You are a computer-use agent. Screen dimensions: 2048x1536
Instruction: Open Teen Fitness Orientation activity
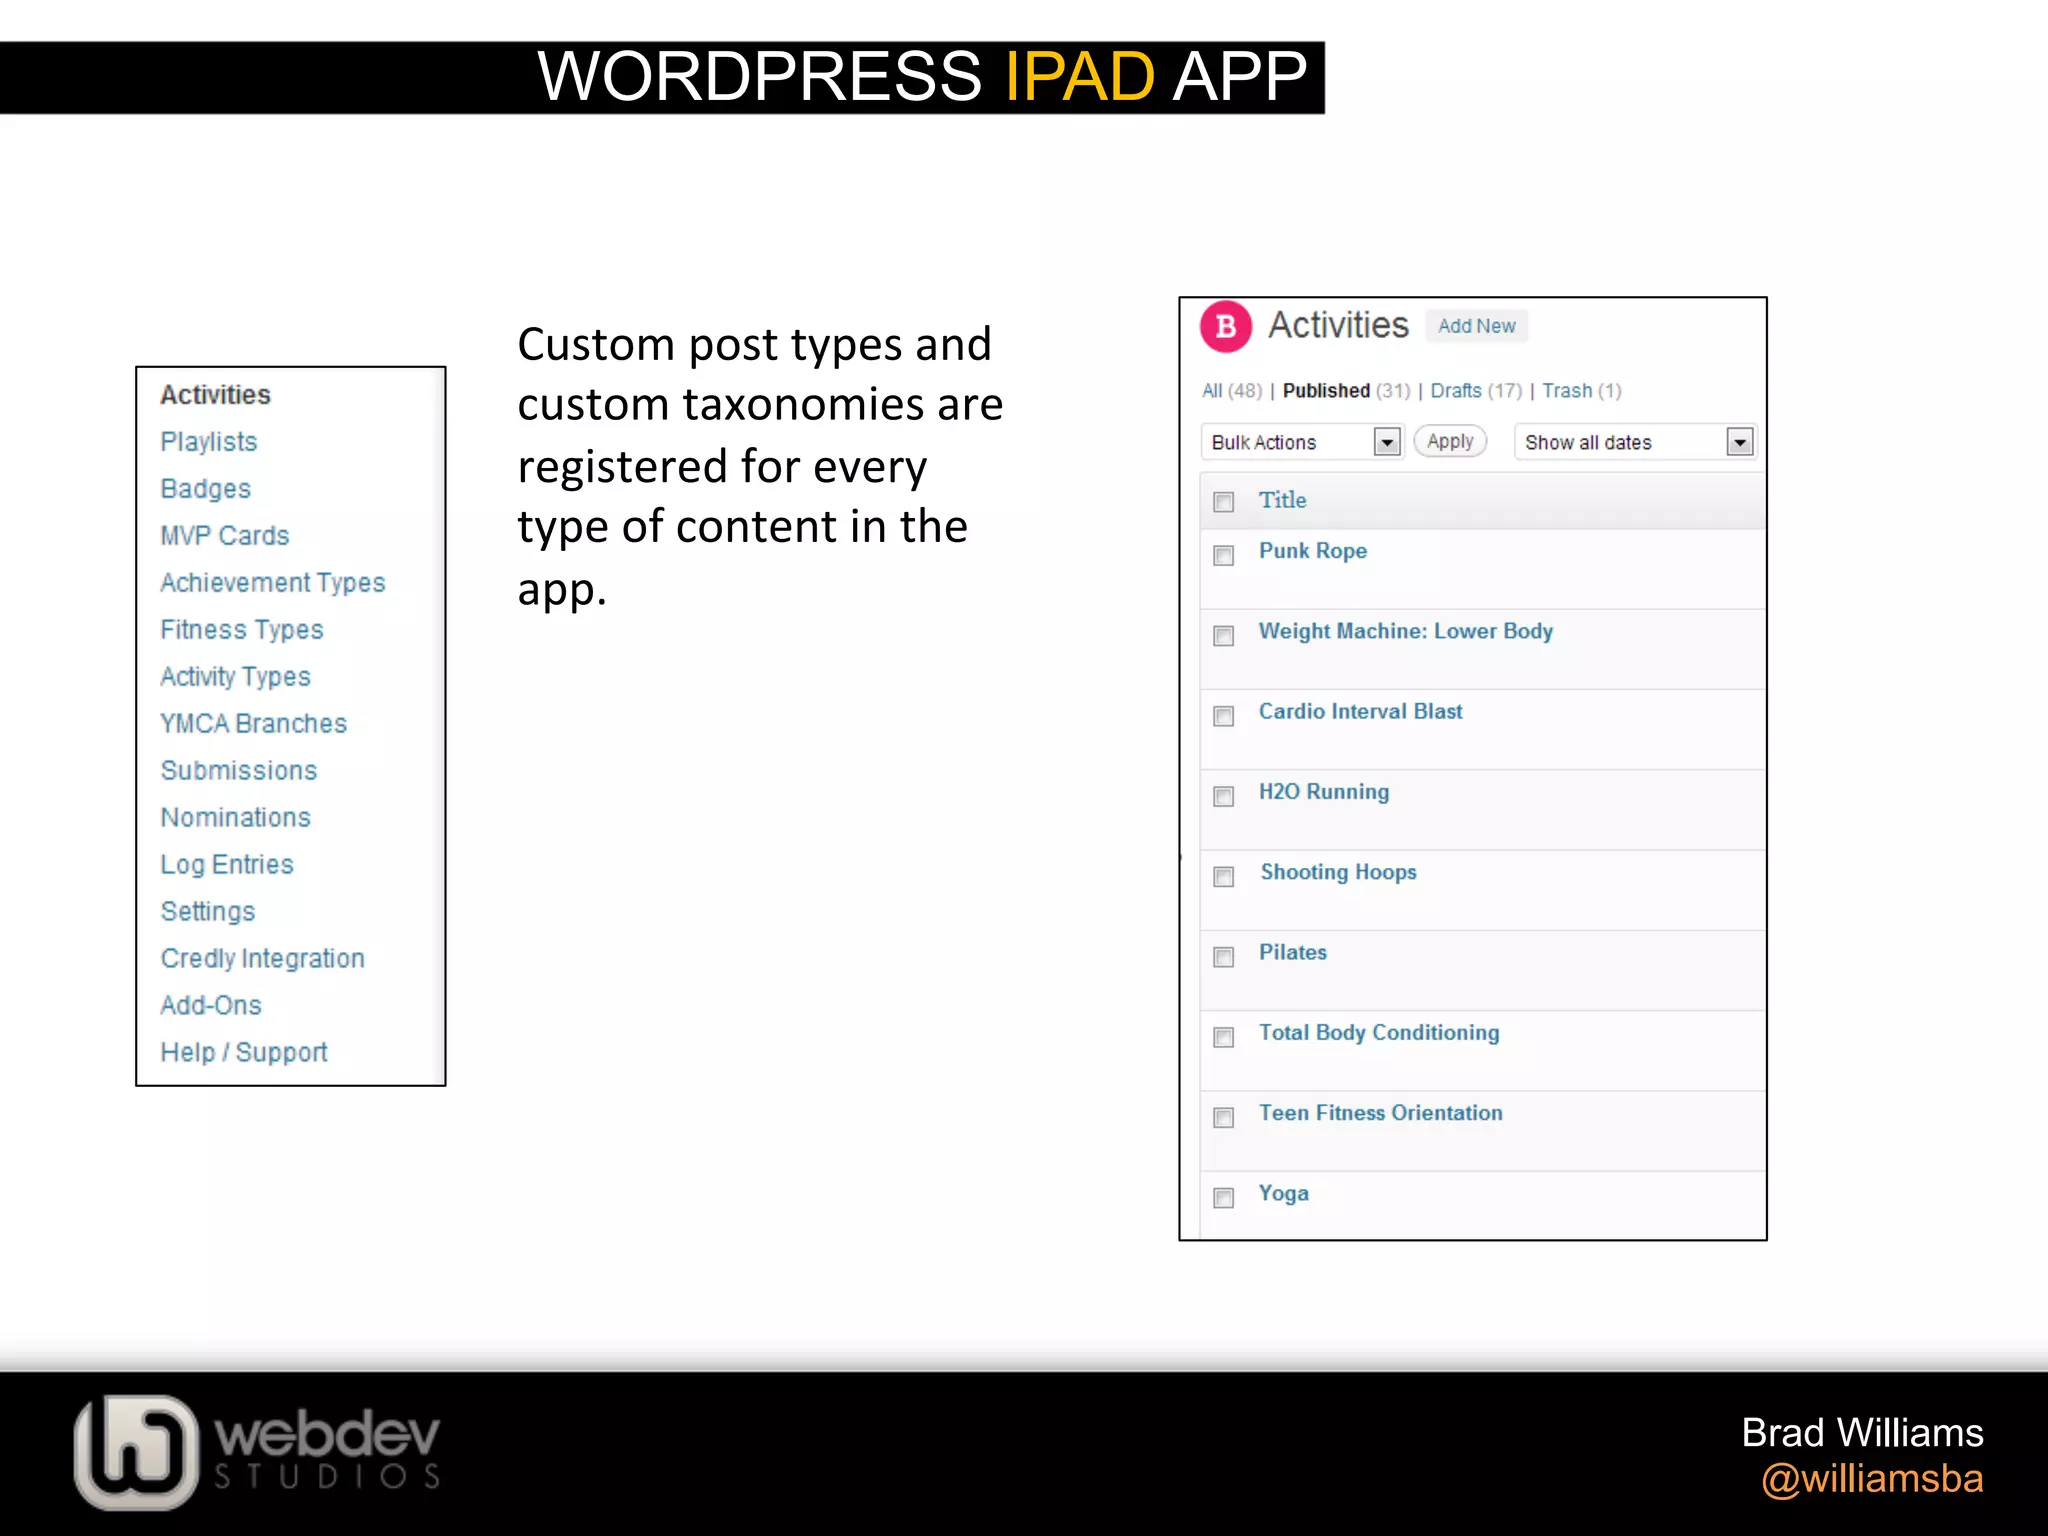pyautogui.click(x=1380, y=1113)
